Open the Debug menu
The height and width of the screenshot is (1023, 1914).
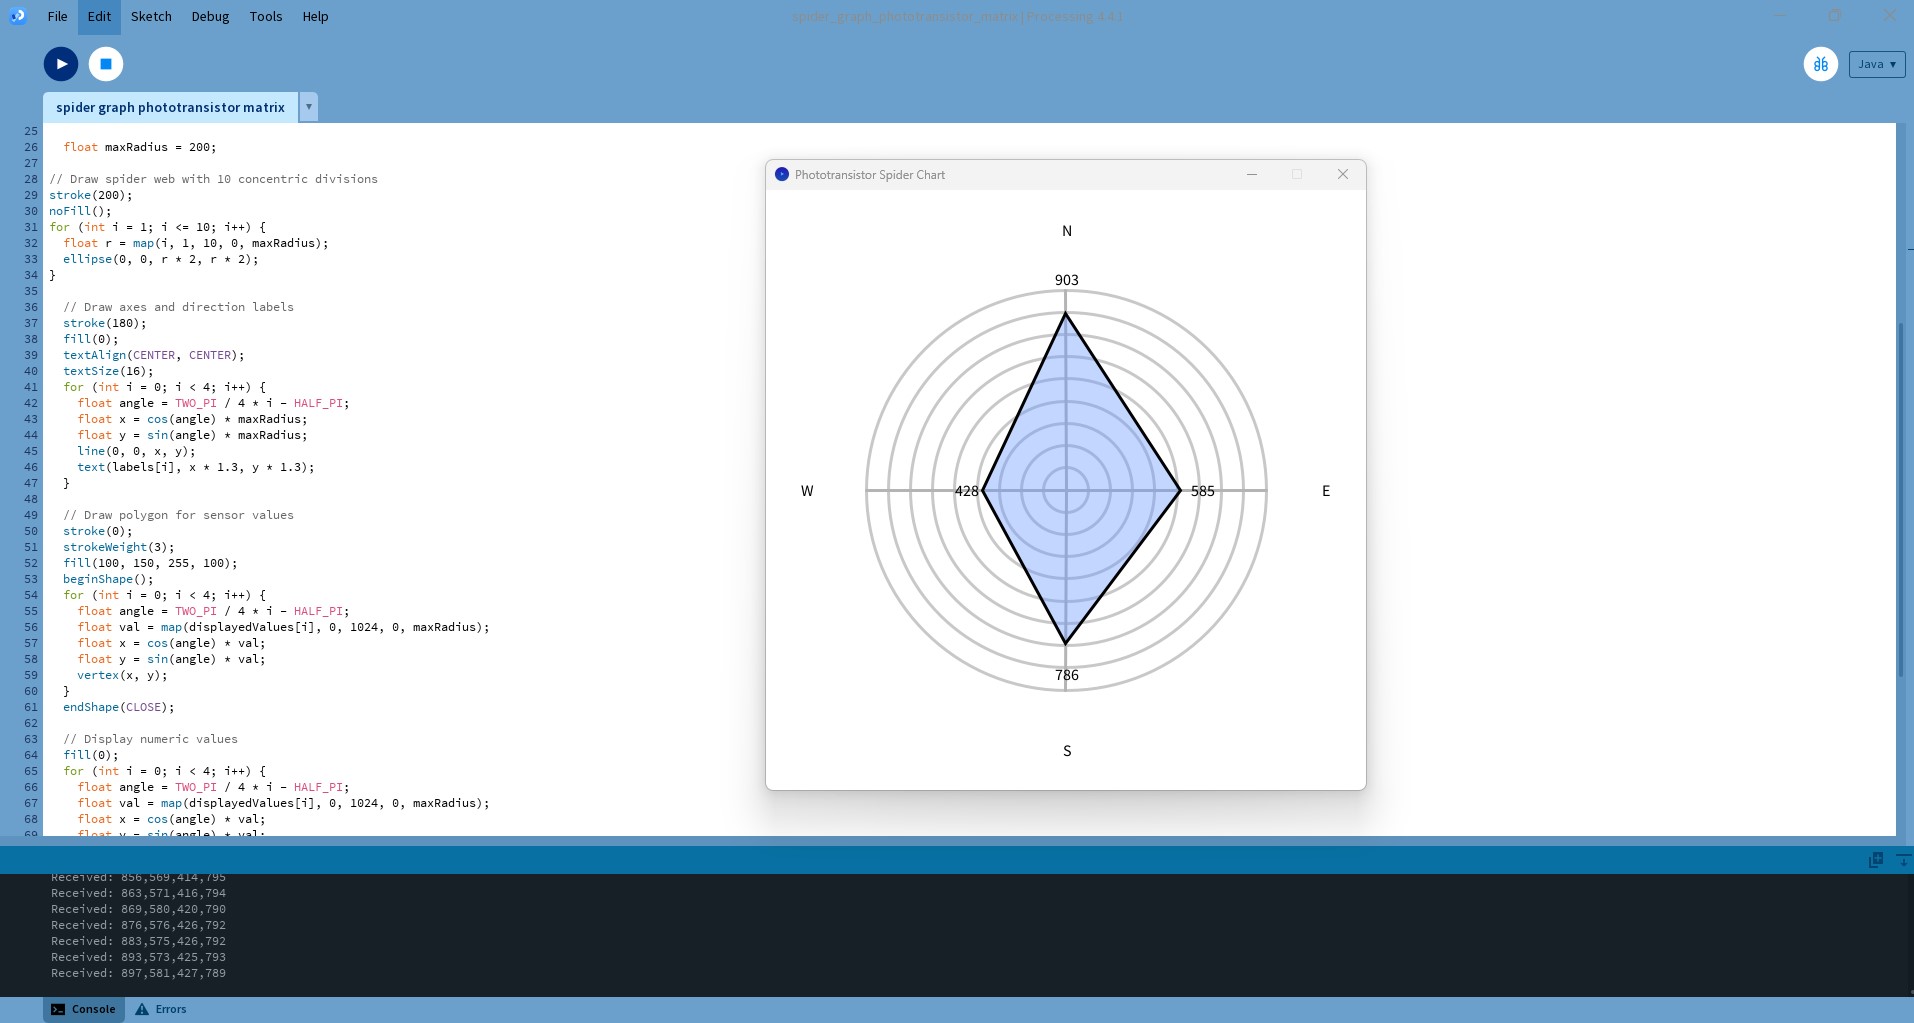coord(210,16)
